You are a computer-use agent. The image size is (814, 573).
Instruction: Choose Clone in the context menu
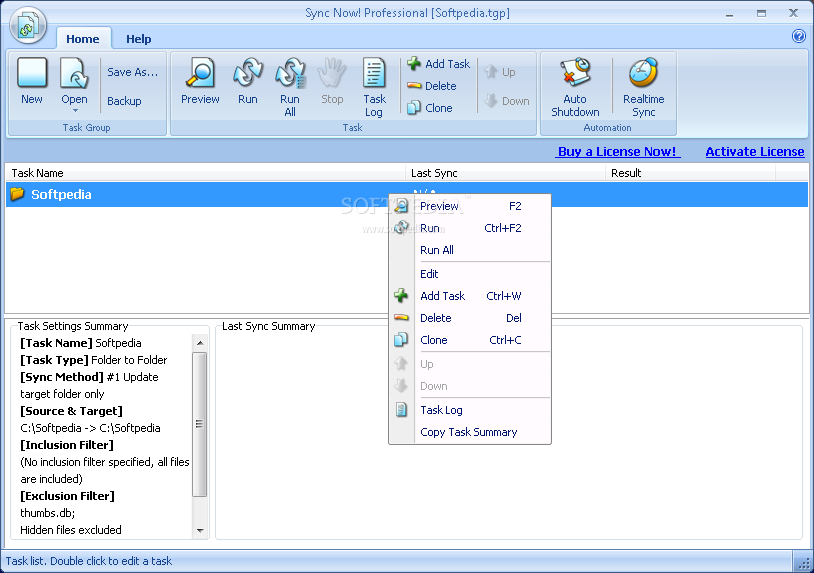click(470, 340)
